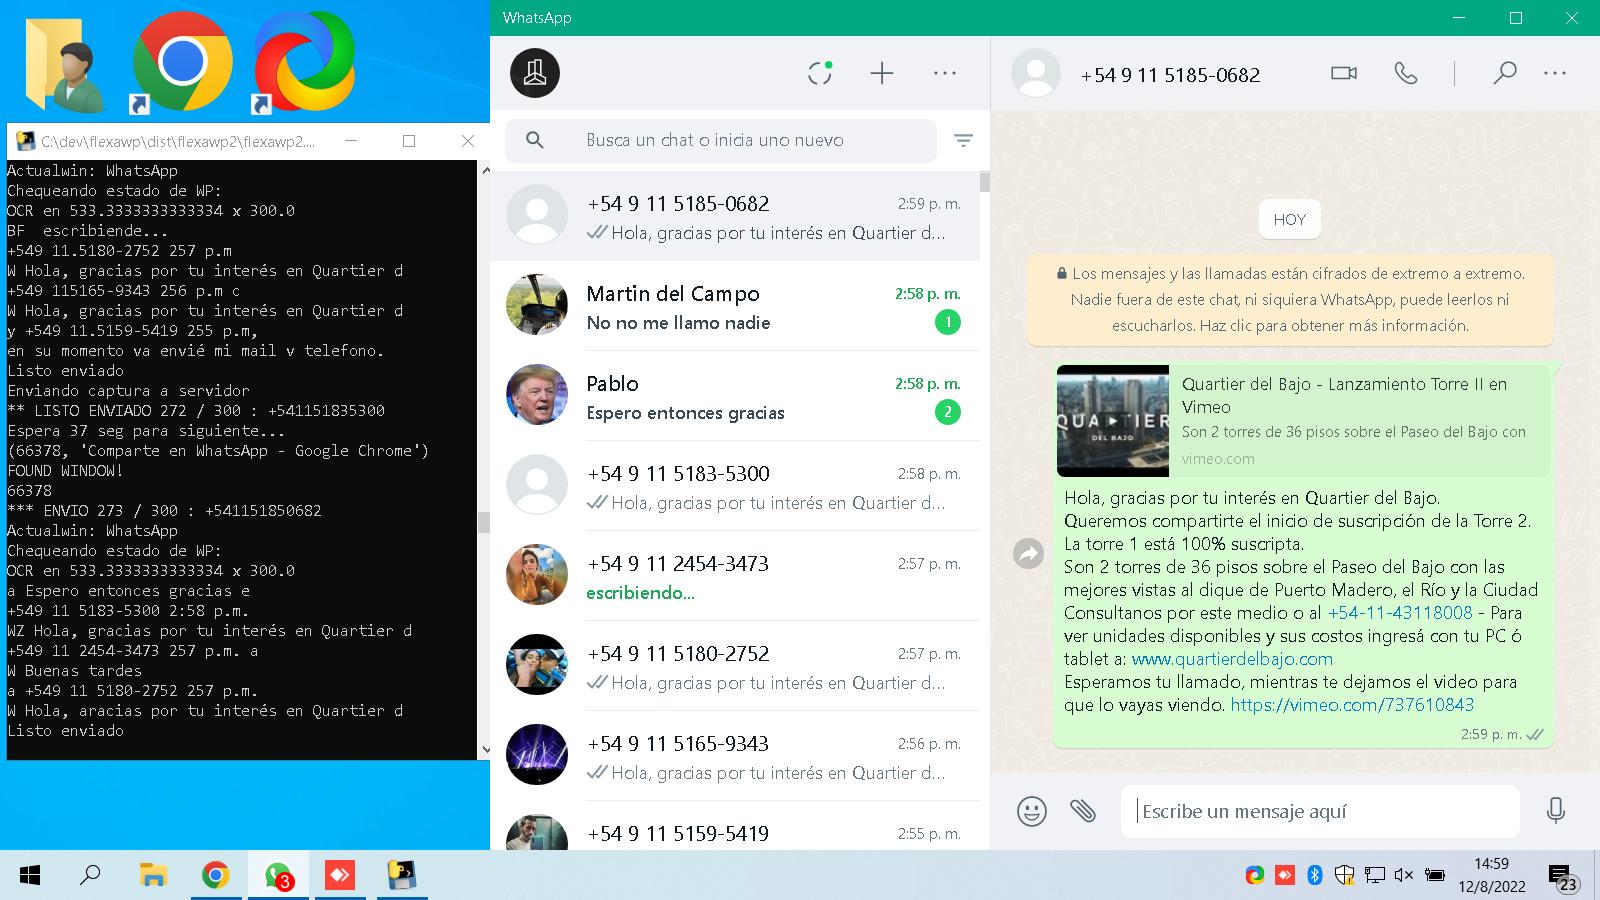Click the chat search input field
1600x900 pixels.
coord(720,140)
